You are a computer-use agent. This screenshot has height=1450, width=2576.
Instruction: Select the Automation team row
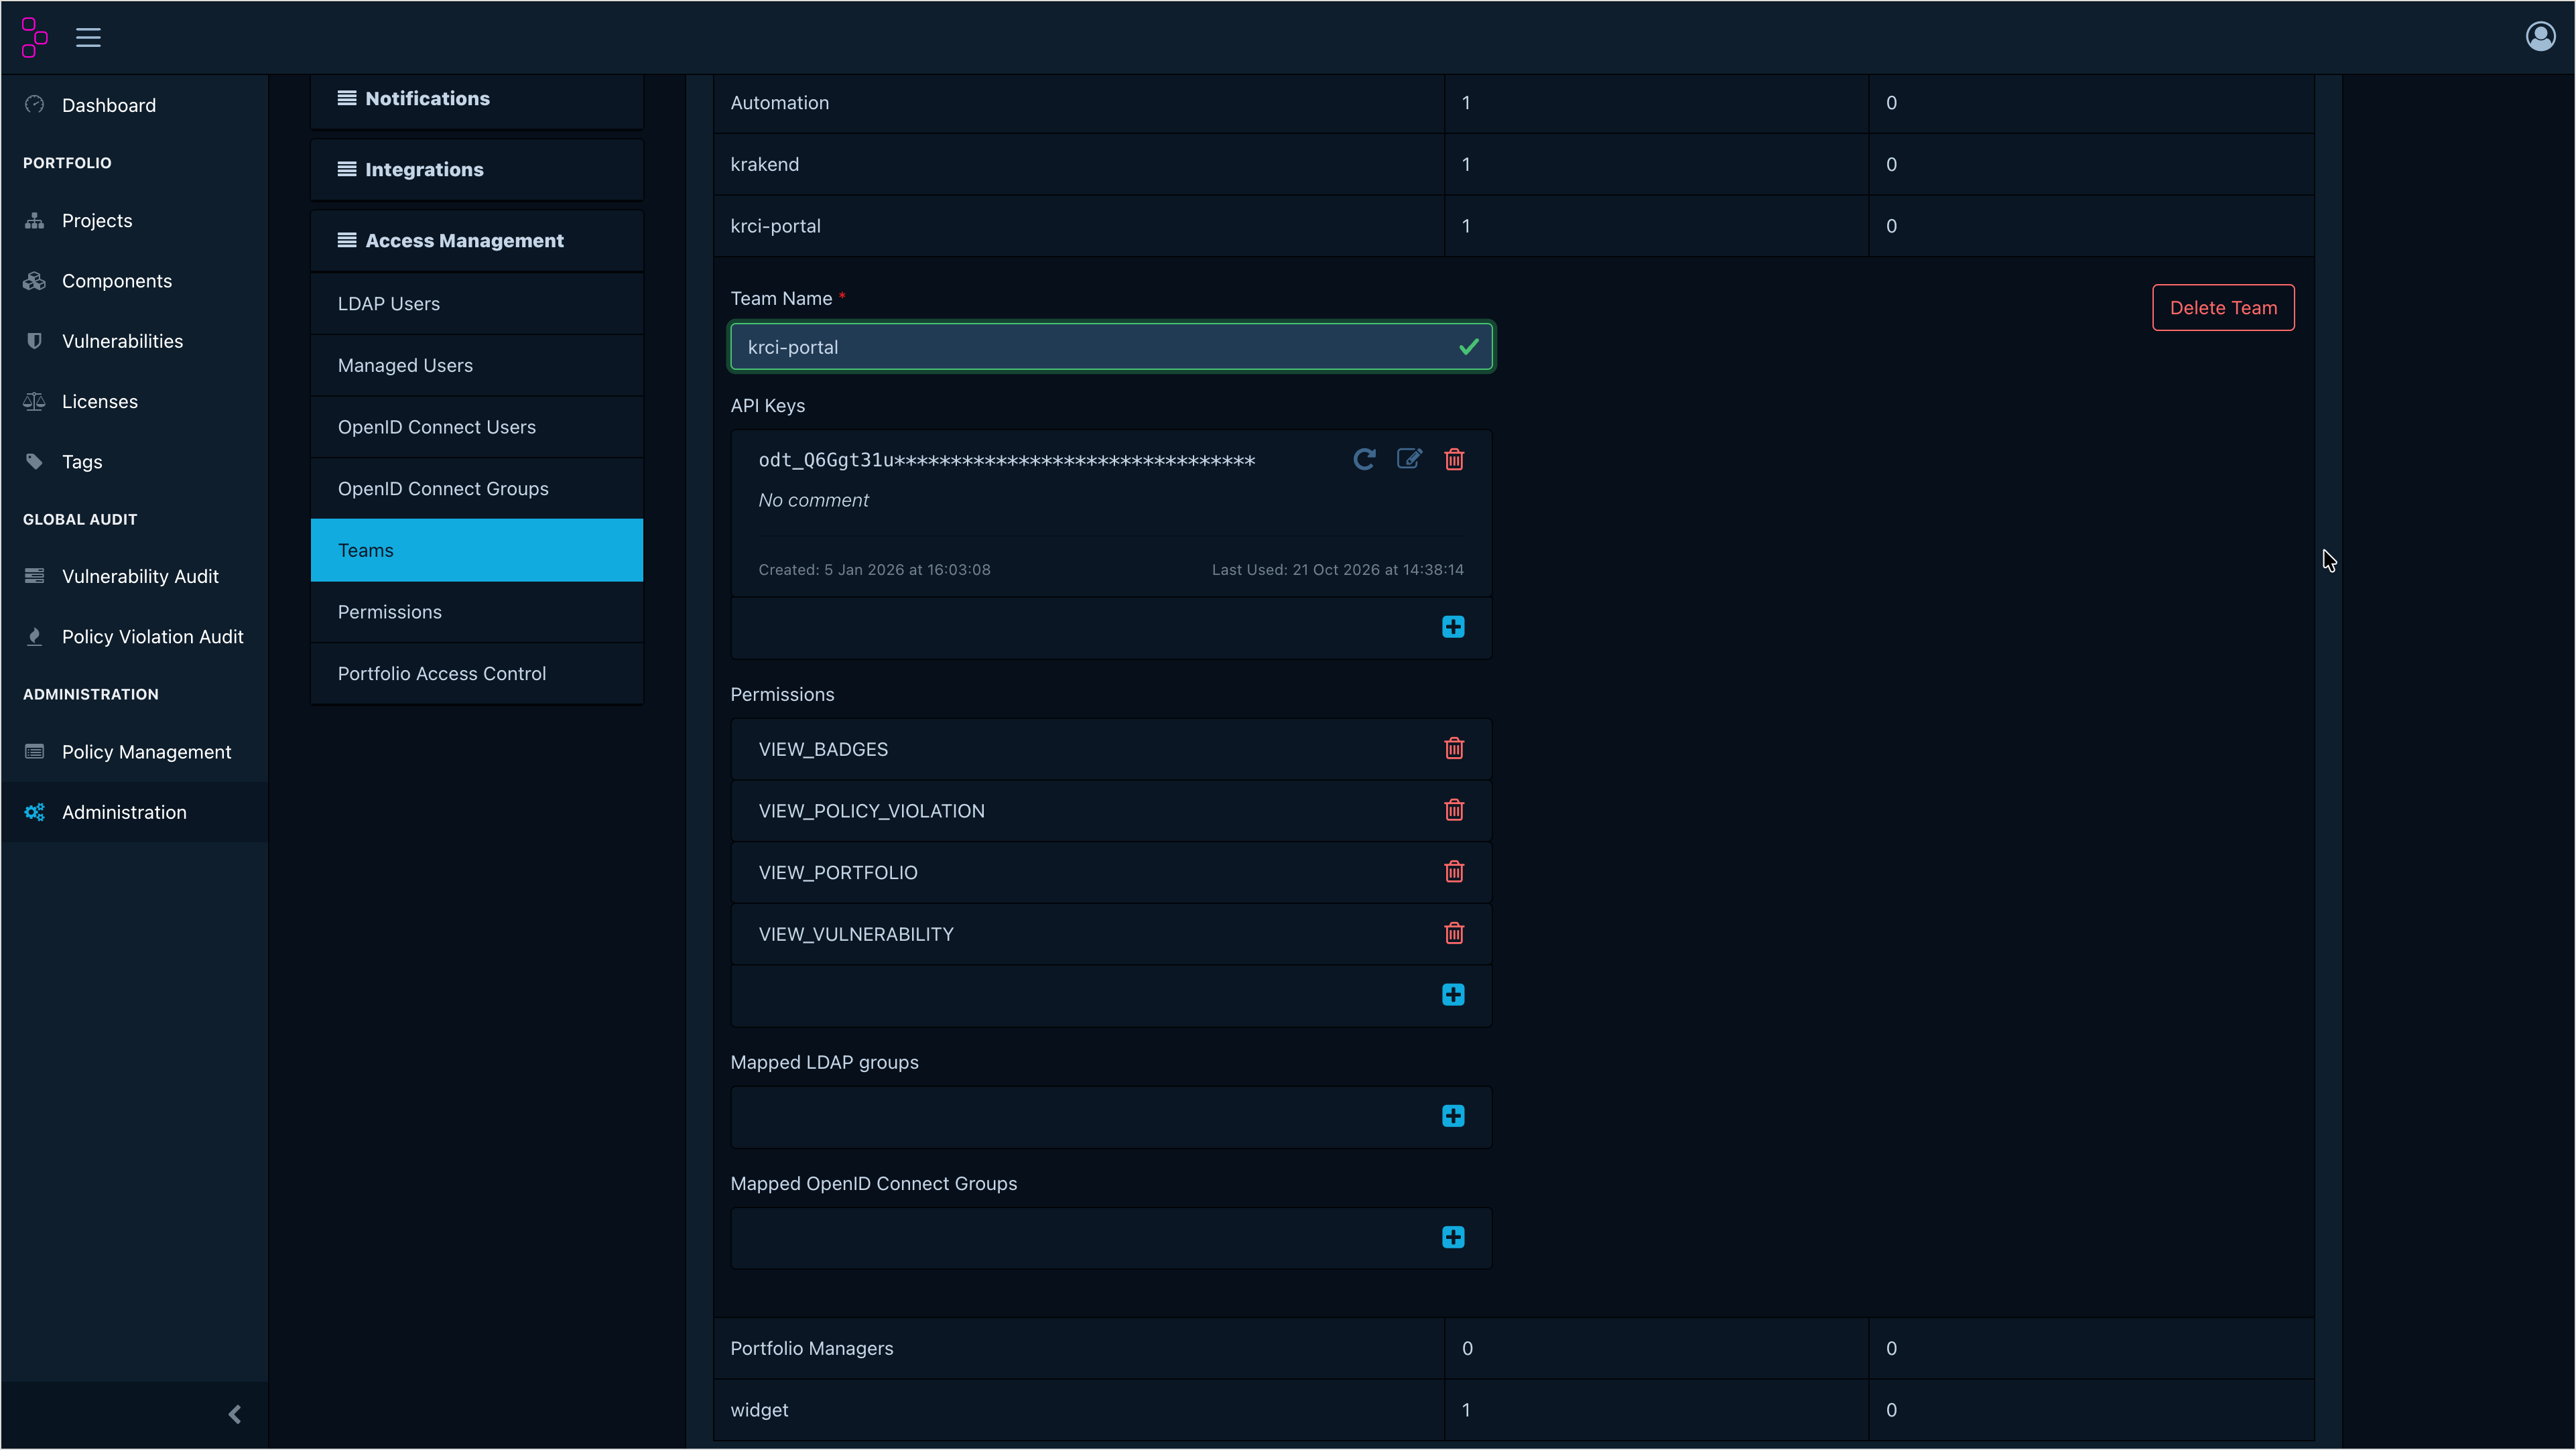pyautogui.click(x=1513, y=103)
